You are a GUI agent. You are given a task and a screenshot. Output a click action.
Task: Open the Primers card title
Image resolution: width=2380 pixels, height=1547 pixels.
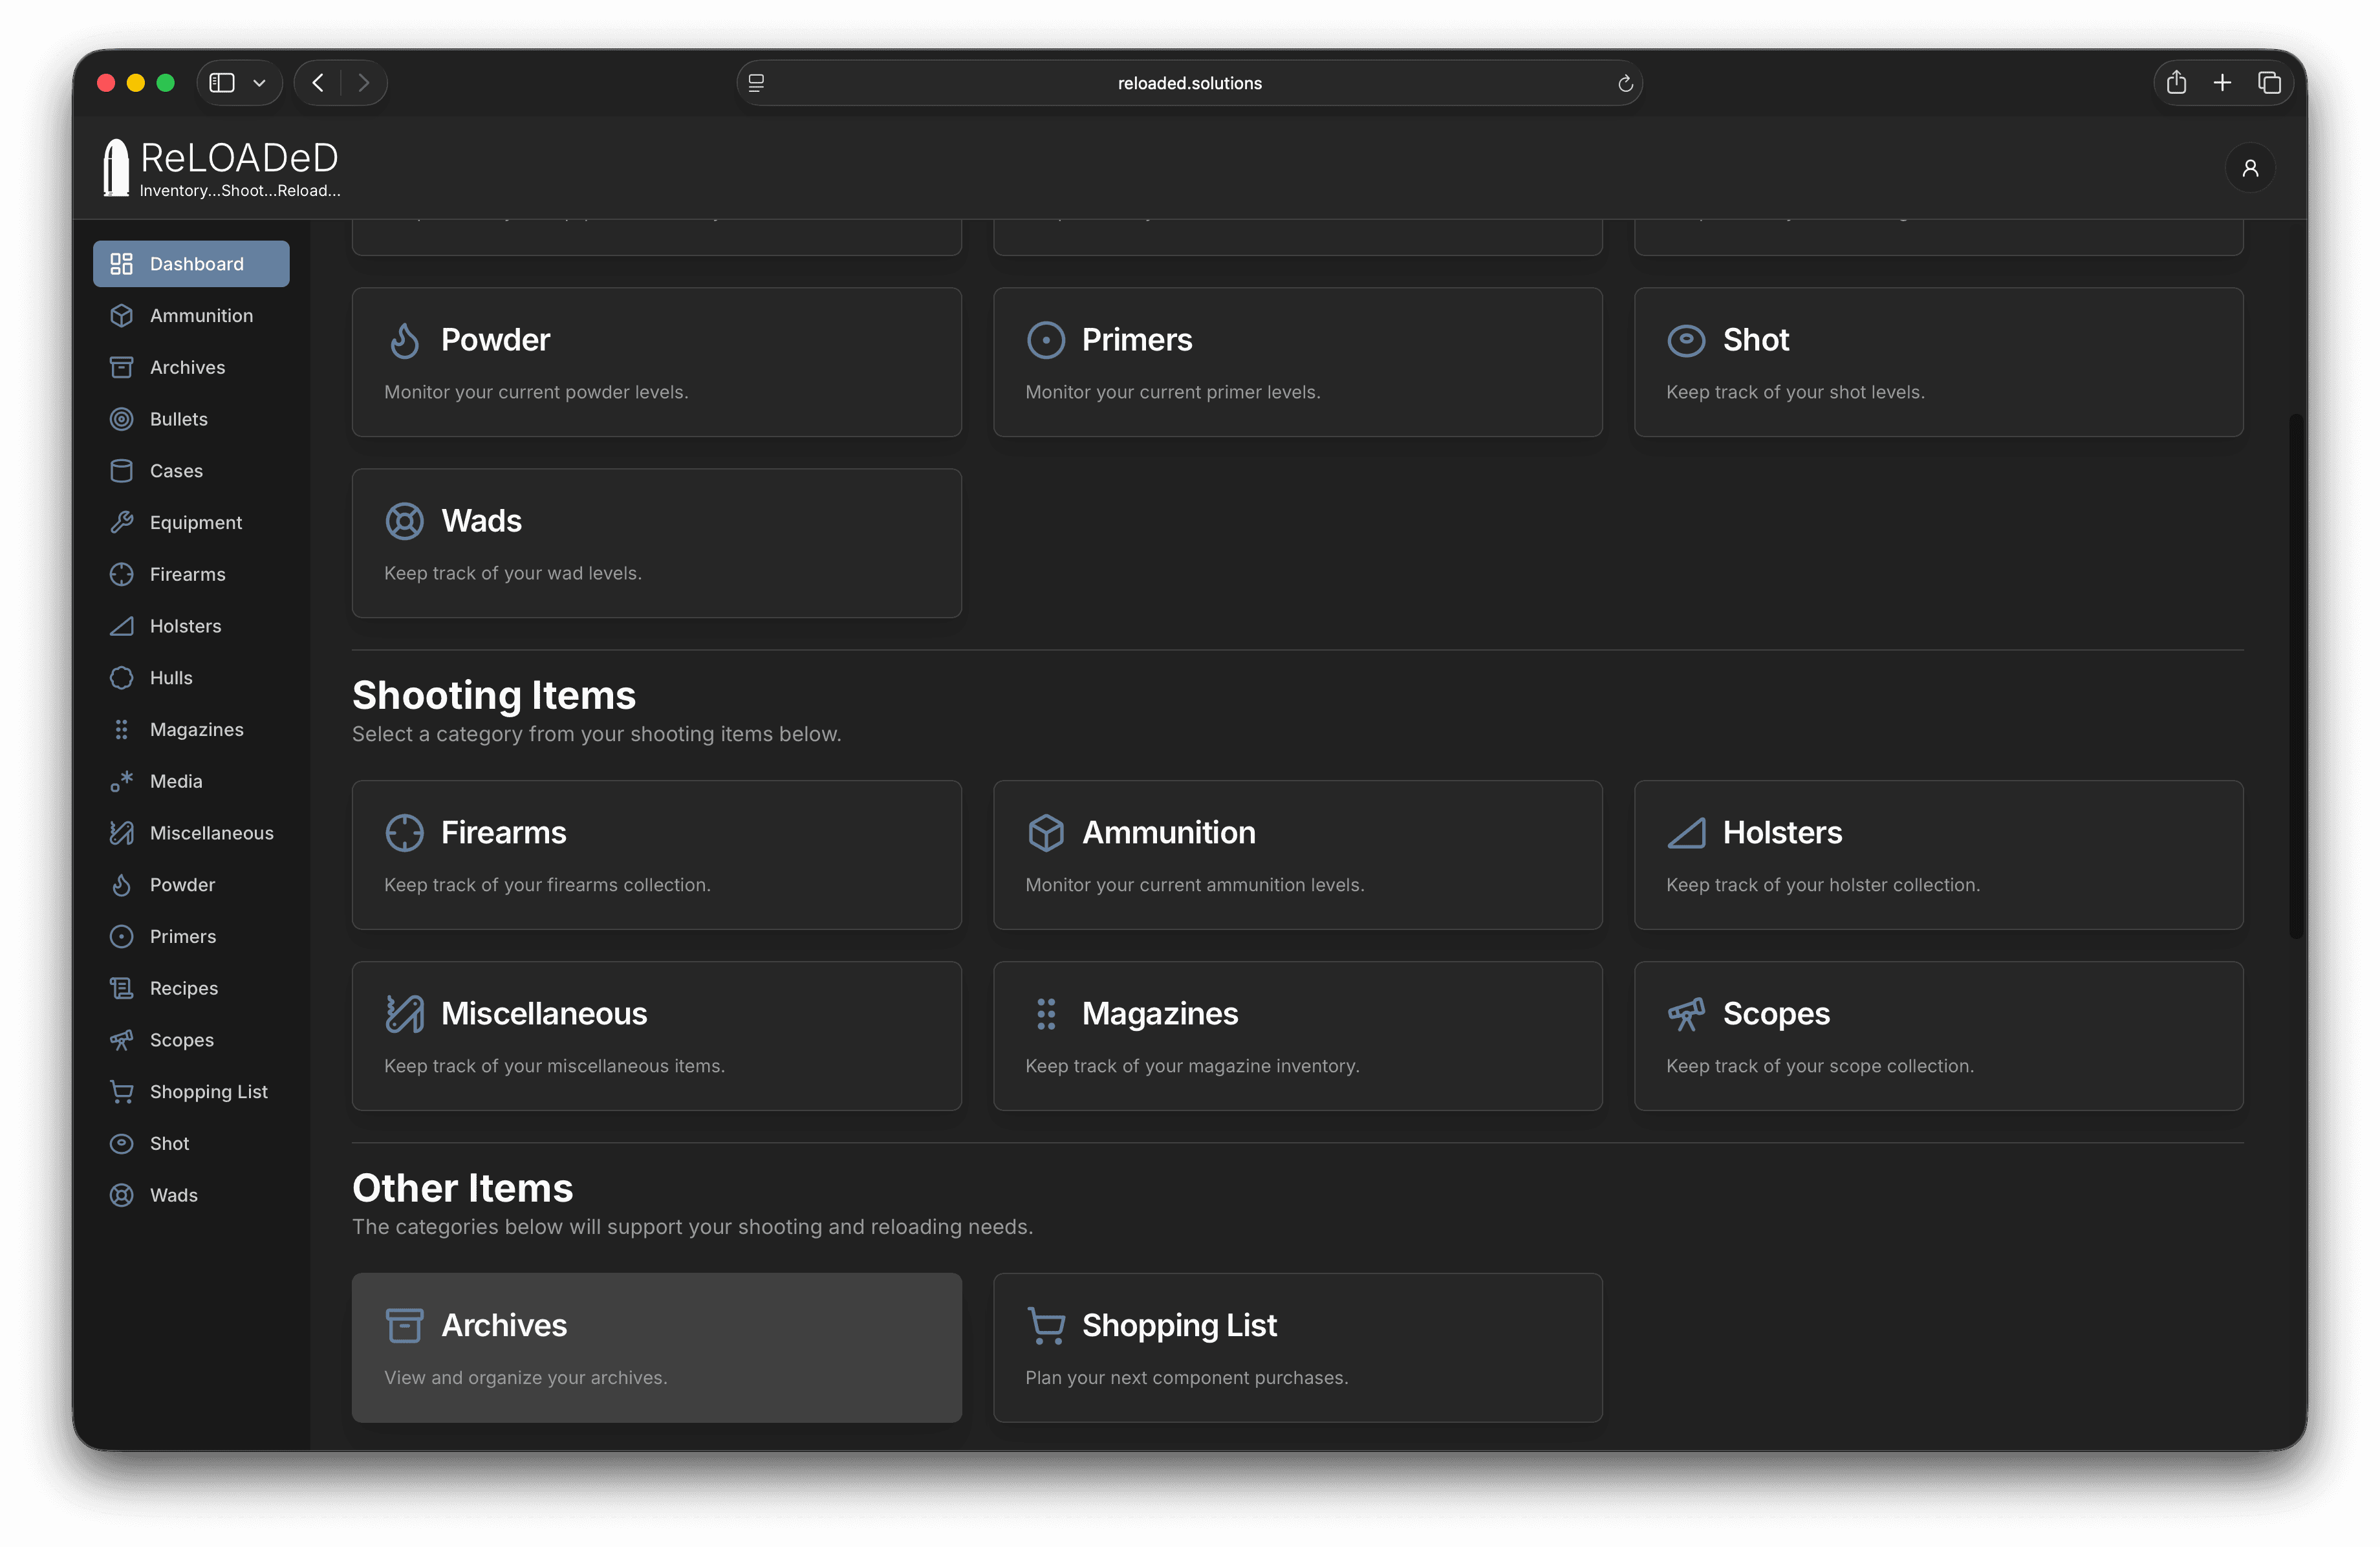tap(1137, 340)
